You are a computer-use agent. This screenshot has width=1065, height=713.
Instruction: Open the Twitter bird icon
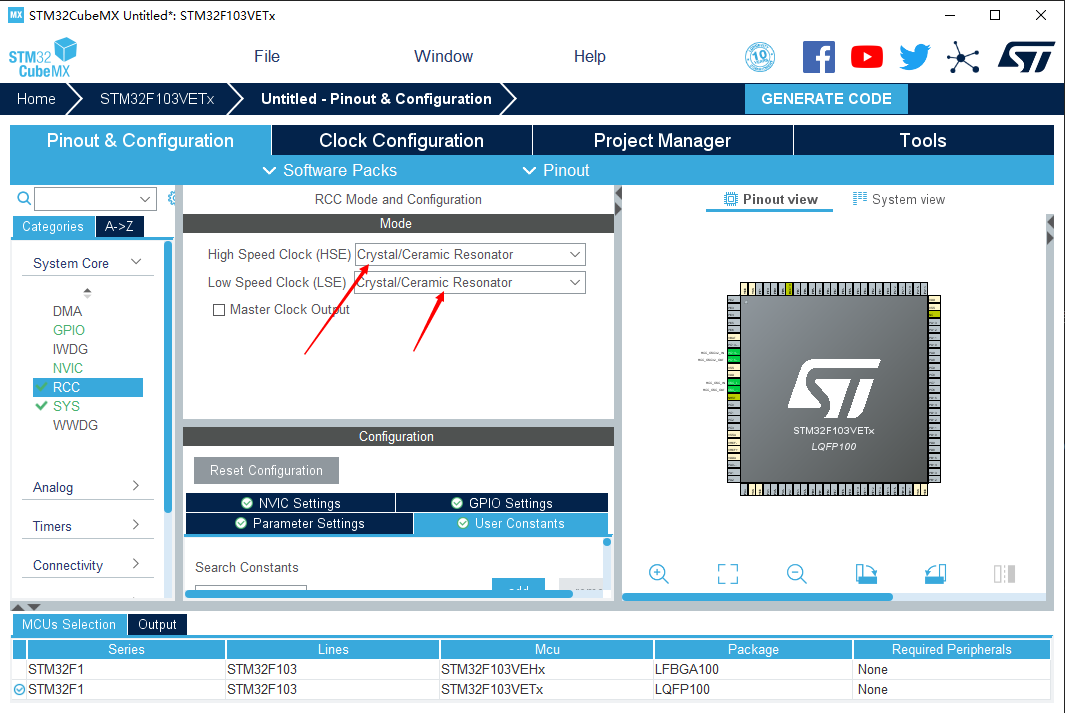915,57
